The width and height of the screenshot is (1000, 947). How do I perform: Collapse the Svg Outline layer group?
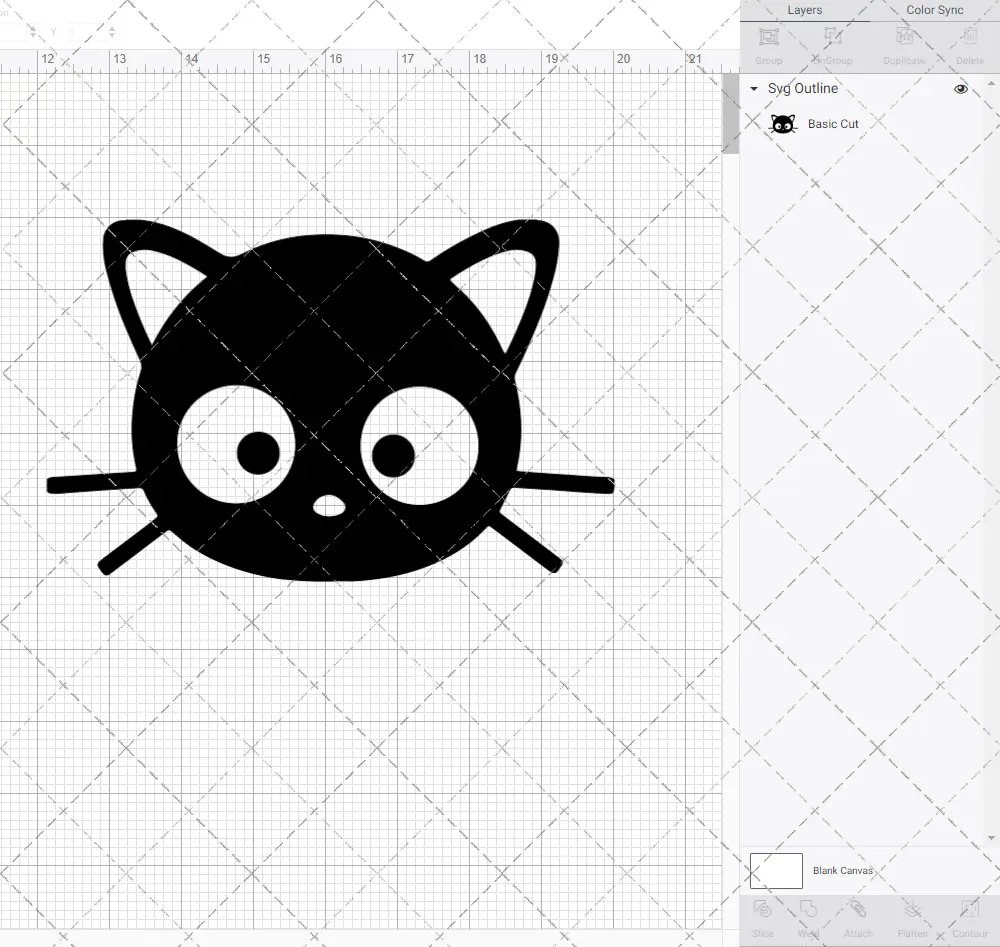pyautogui.click(x=753, y=88)
